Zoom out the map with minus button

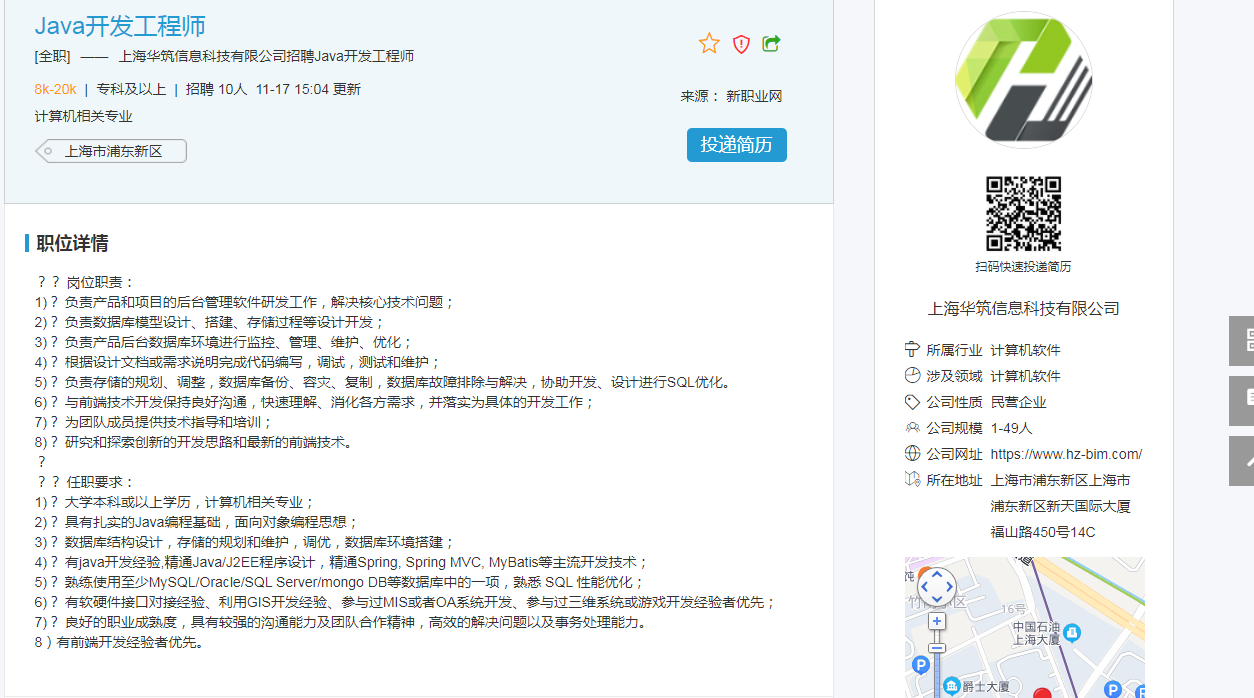click(x=936, y=648)
